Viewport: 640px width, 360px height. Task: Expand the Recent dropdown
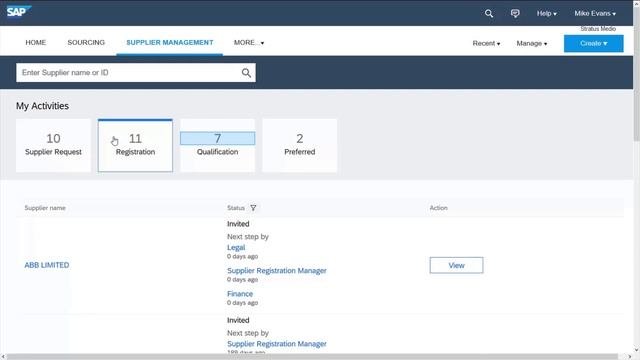(486, 43)
